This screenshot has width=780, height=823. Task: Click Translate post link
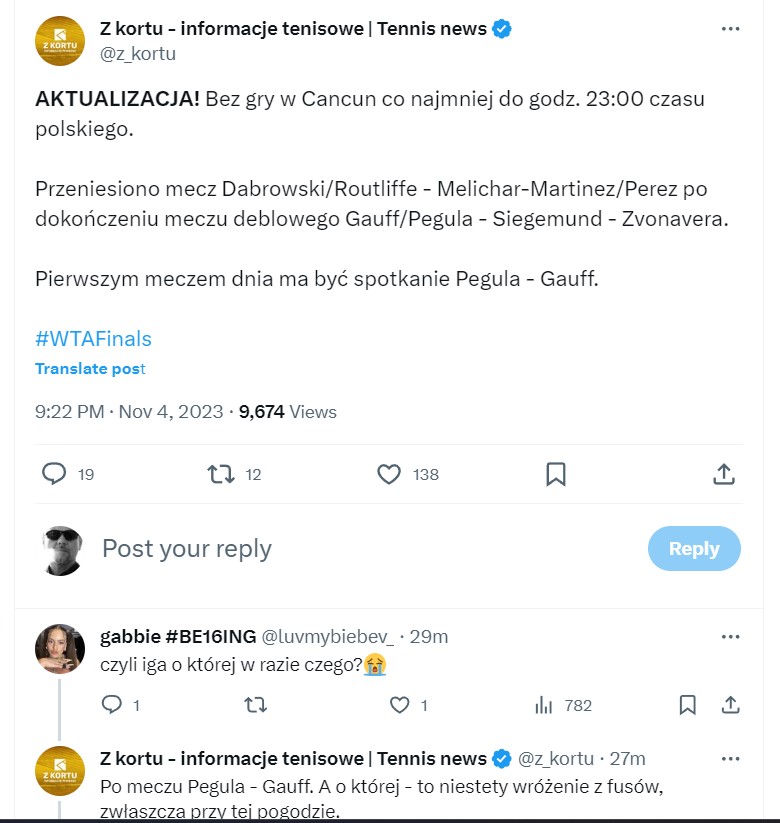(90, 369)
